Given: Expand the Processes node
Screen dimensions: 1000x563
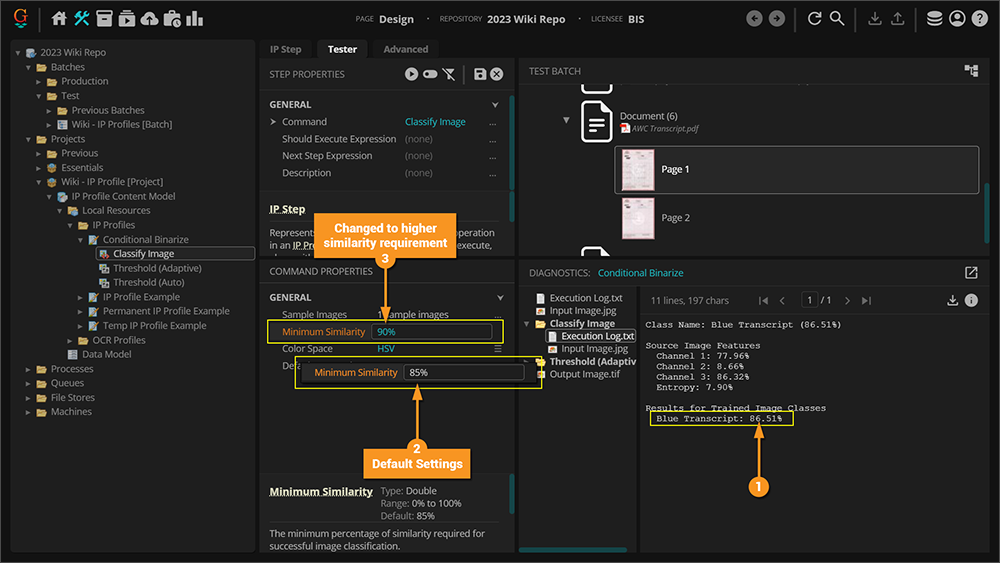Looking at the screenshot, I should 29,369.
